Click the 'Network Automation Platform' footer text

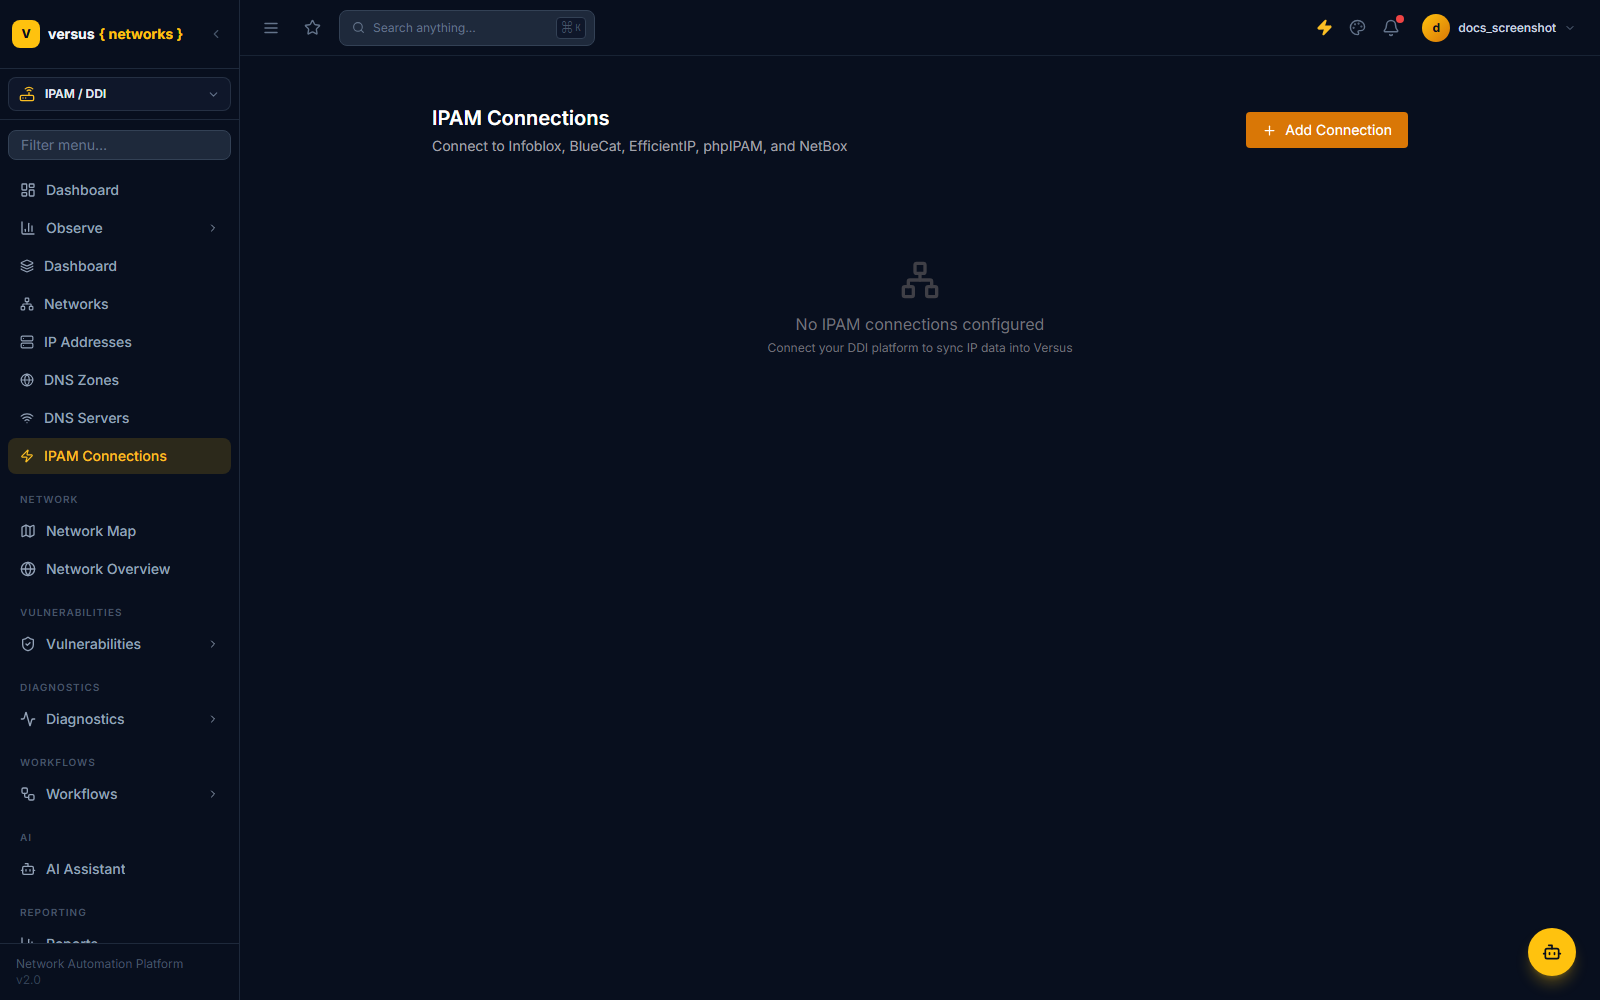click(100, 964)
